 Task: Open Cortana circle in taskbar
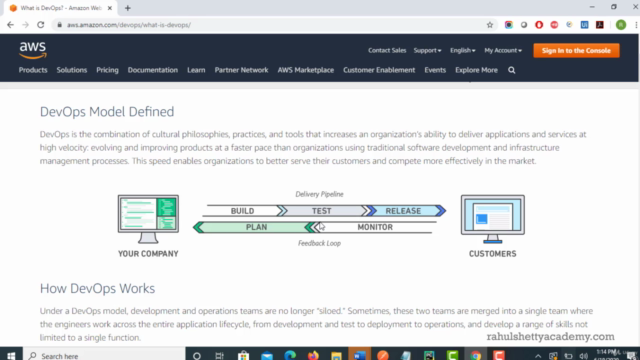pos(197,356)
